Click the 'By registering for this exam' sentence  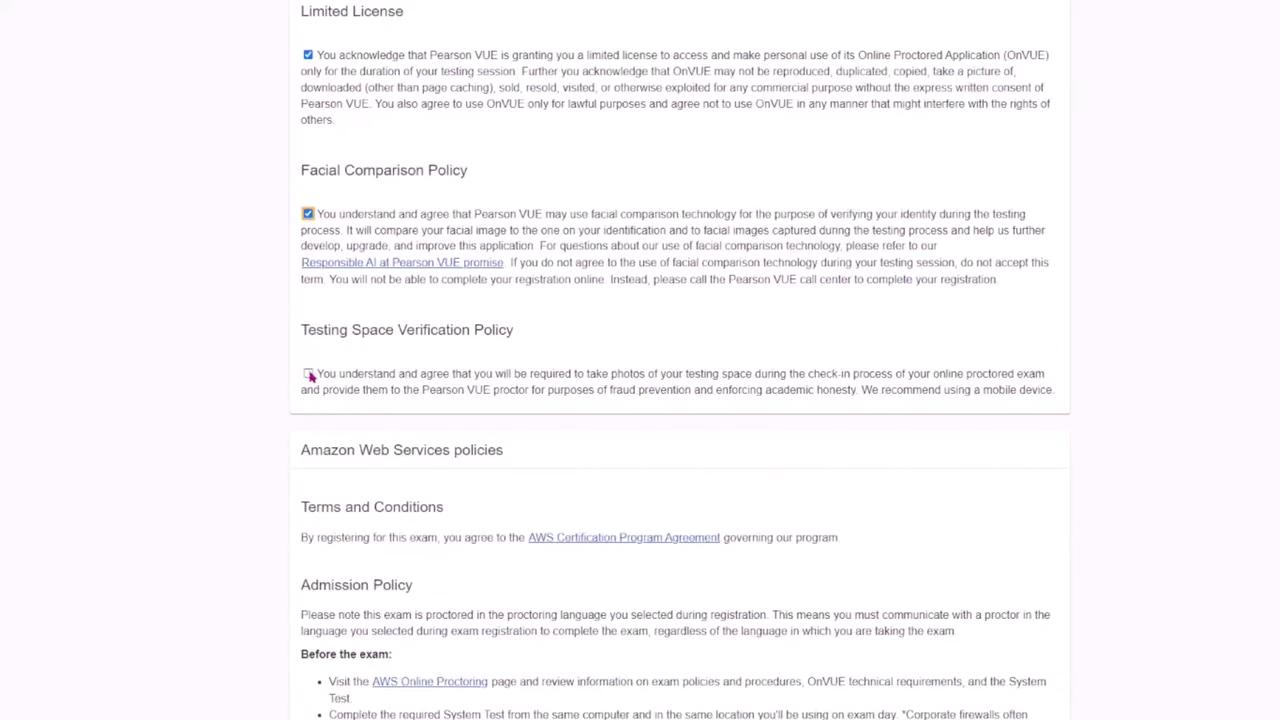[412, 538]
